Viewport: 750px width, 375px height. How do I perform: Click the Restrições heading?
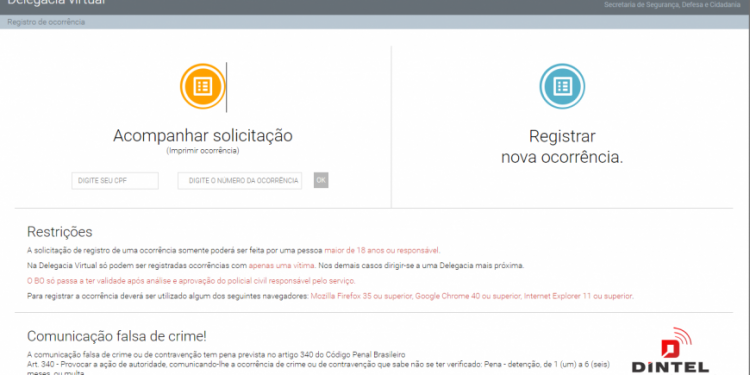pyautogui.click(x=59, y=232)
